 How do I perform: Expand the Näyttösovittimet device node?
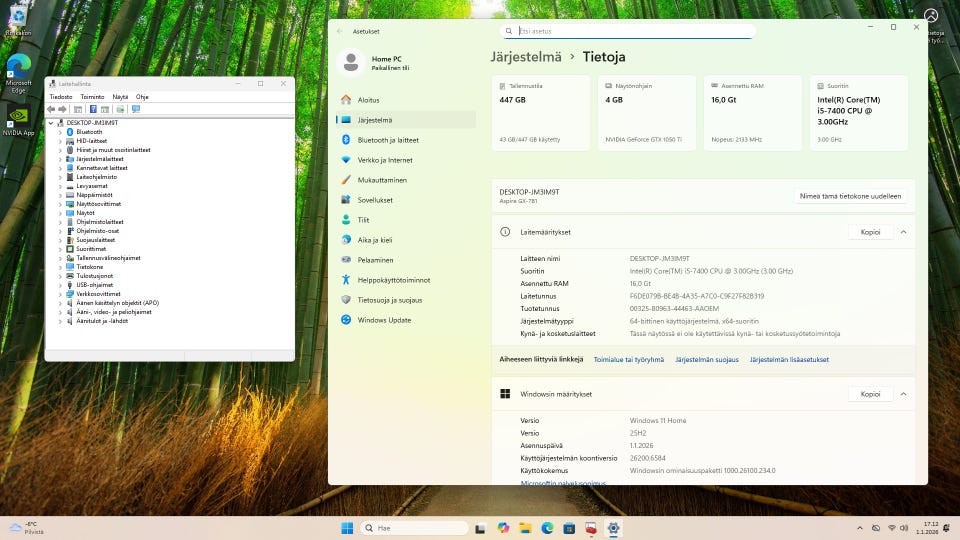(x=60, y=204)
